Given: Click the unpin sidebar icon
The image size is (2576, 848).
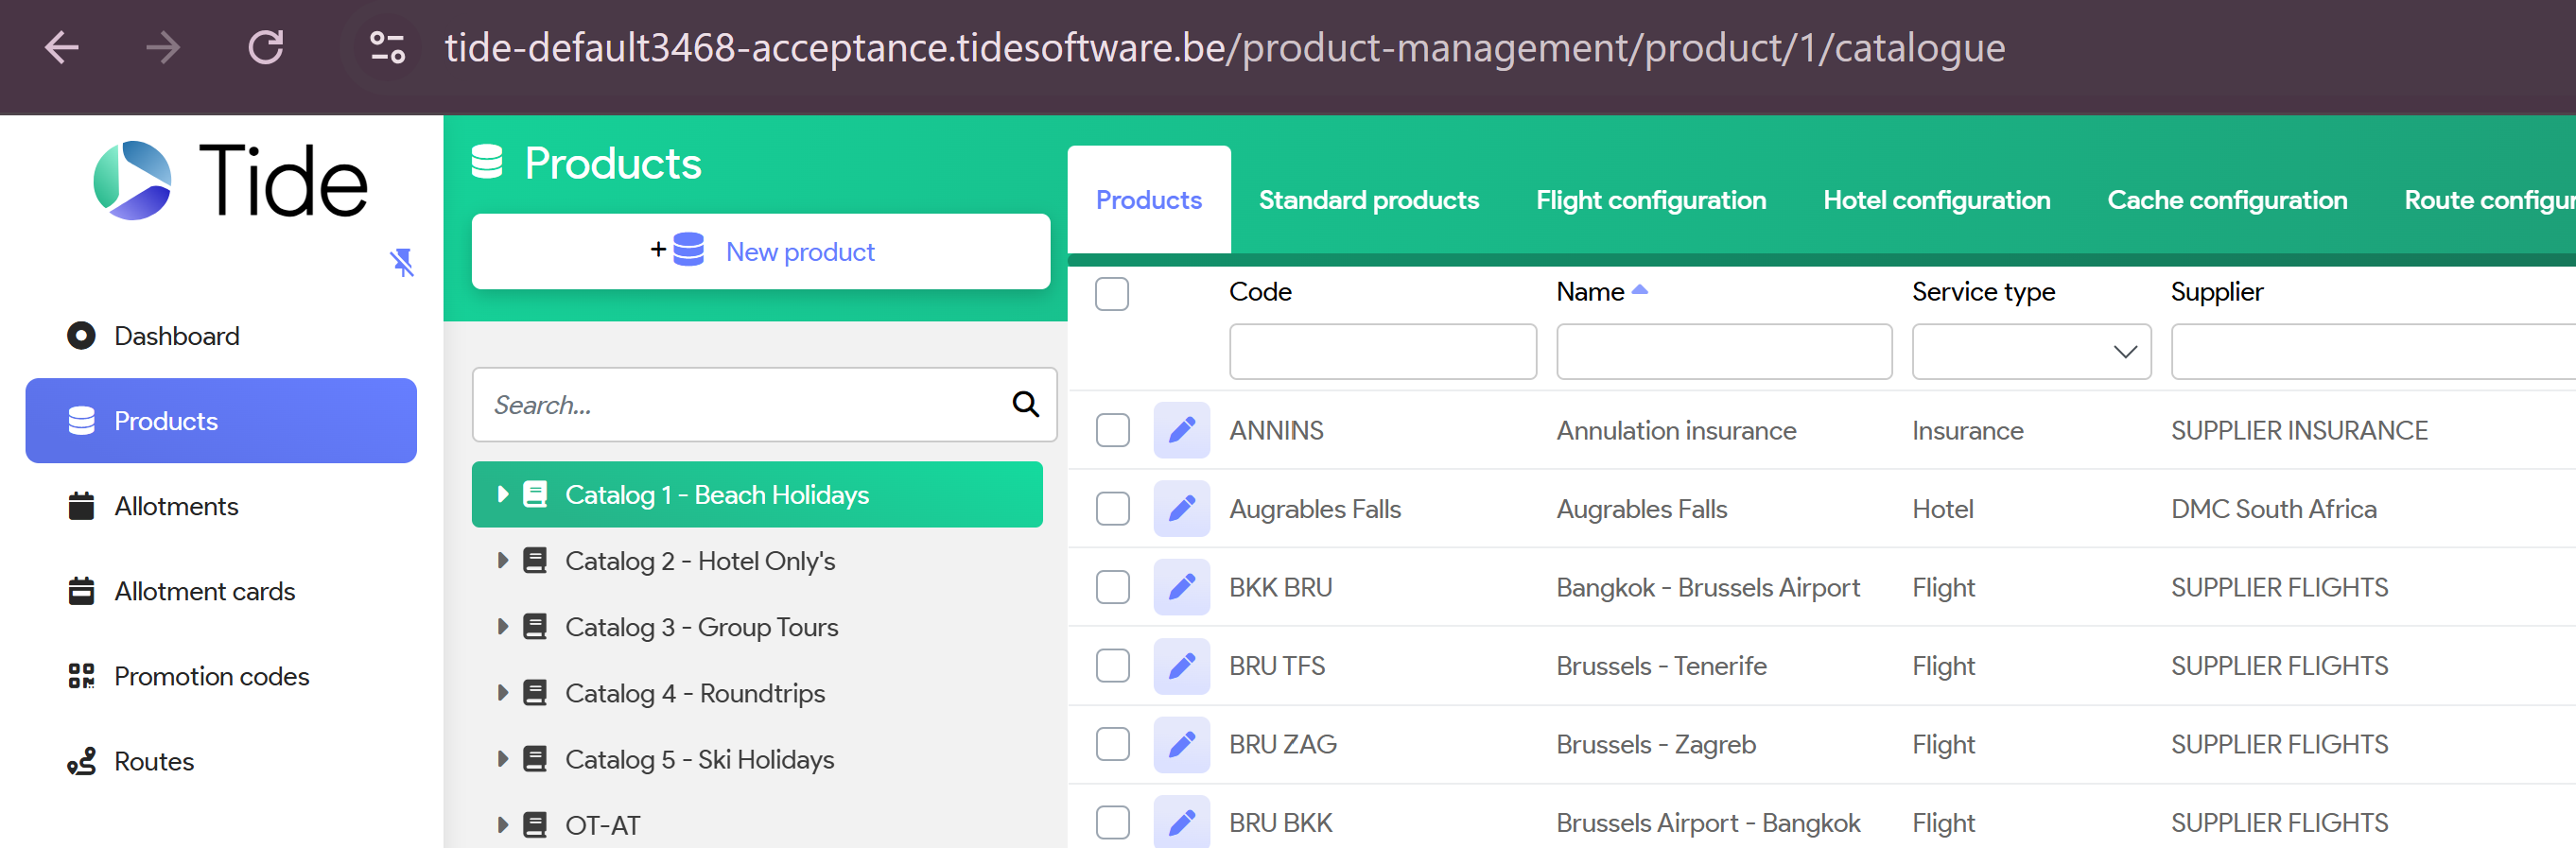Looking at the screenshot, I should [x=401, y=263].
